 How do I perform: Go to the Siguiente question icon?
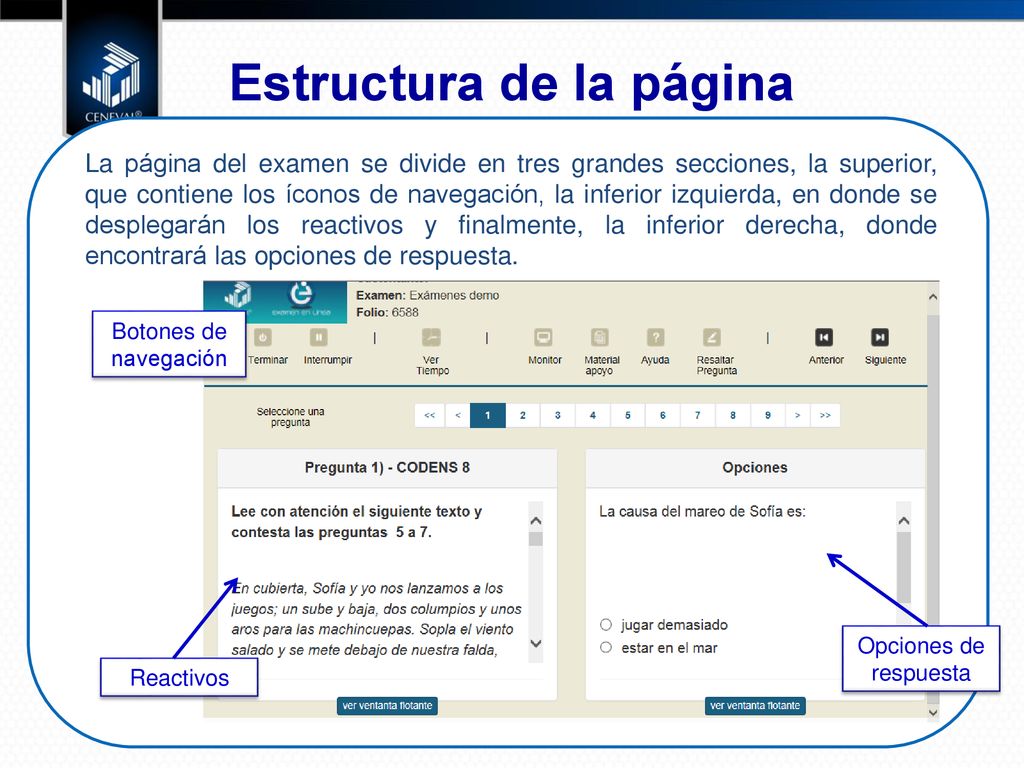pos(880,338)
